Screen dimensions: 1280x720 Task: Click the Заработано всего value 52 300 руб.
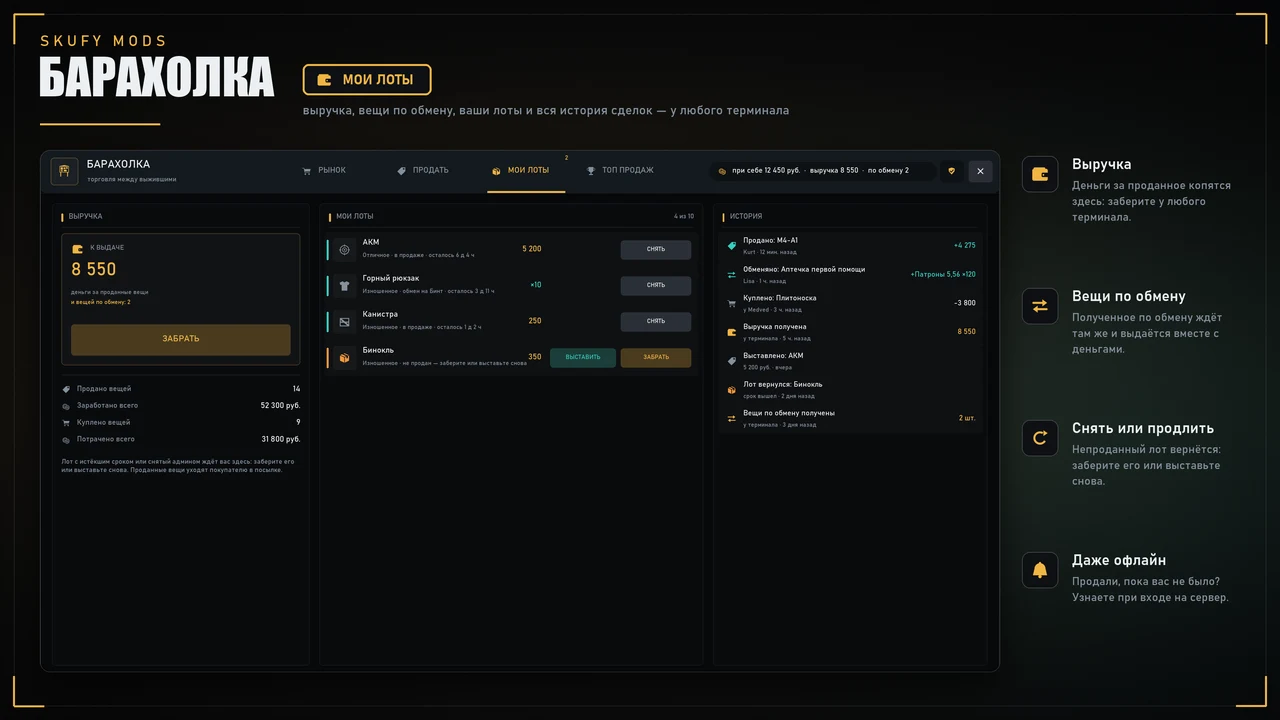click(280, 406)
